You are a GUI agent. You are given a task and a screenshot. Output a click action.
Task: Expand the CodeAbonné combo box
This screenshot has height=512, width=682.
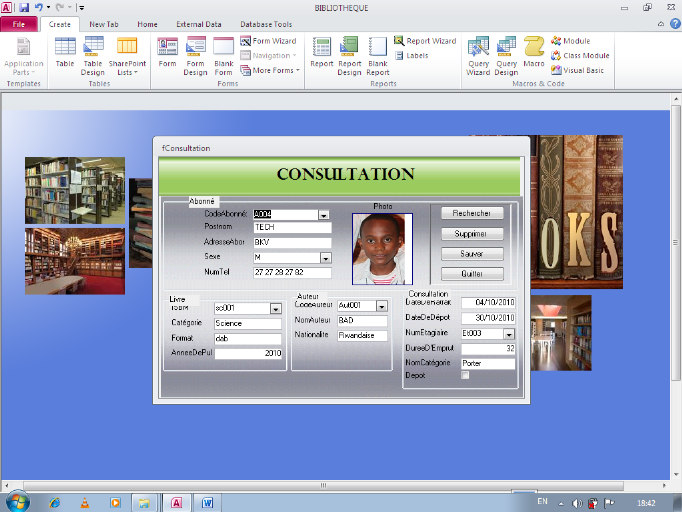[324, 214]
